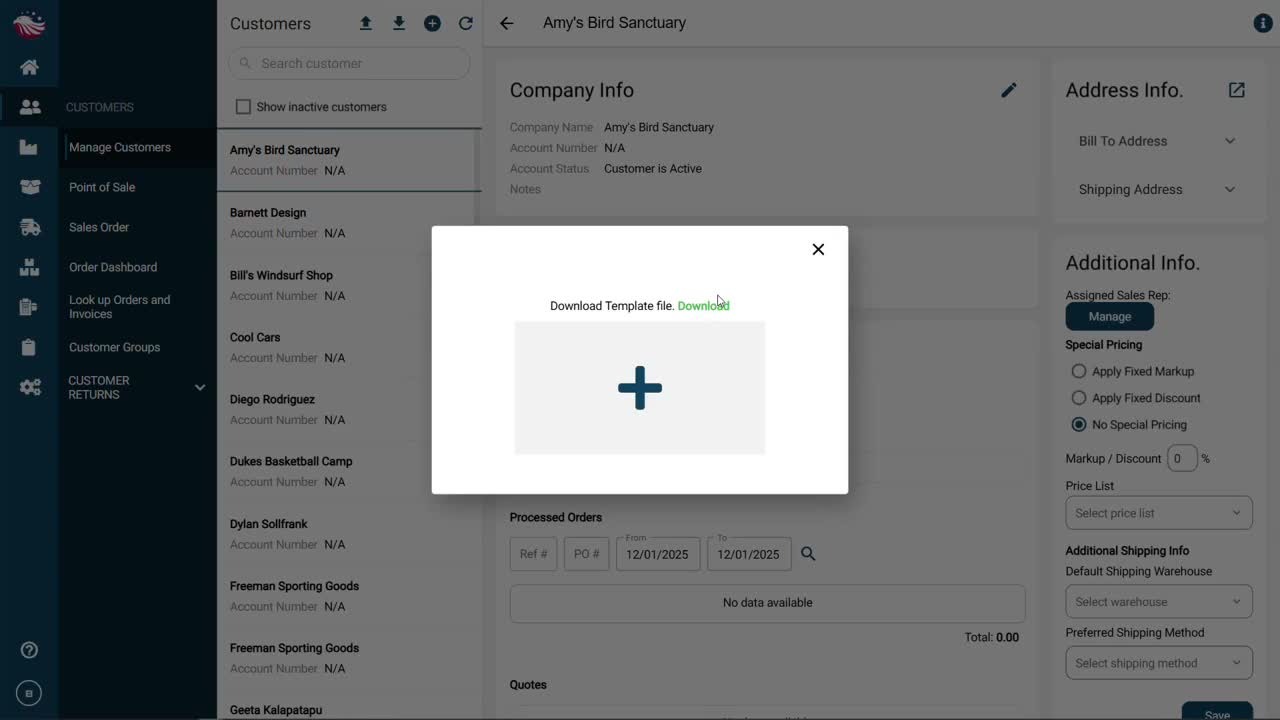The image size is (1280, 720).
Task: Refresh the customers list
Action: pyautogui.click(x=466, y=23)
